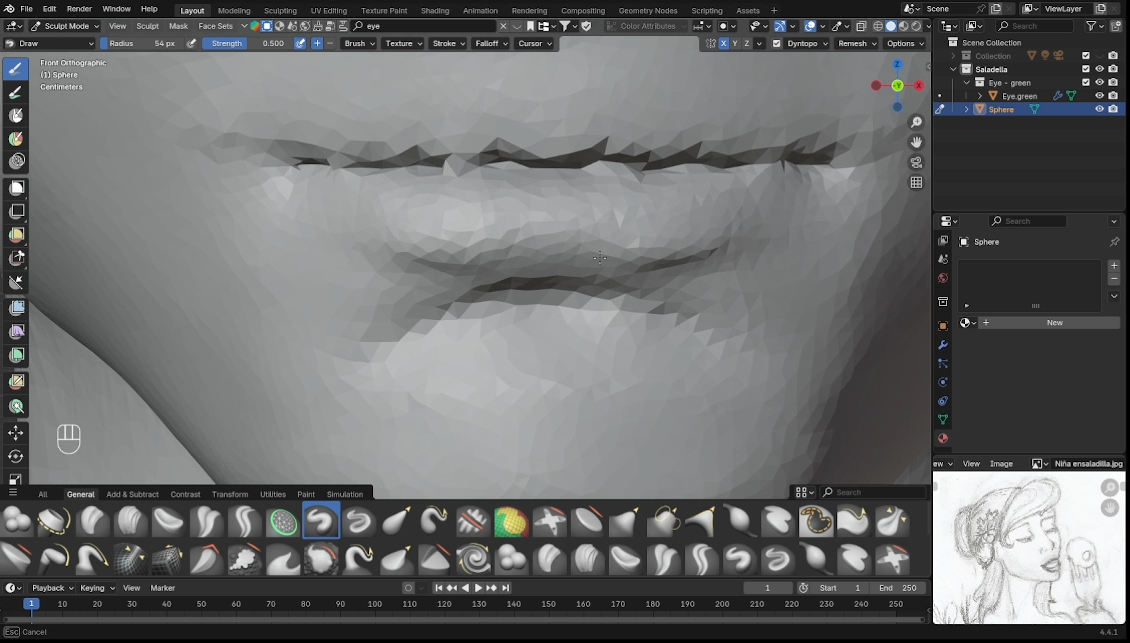Select the Move tool in left toolbar
The image size is (1130, 643).
tap(16, 433)
